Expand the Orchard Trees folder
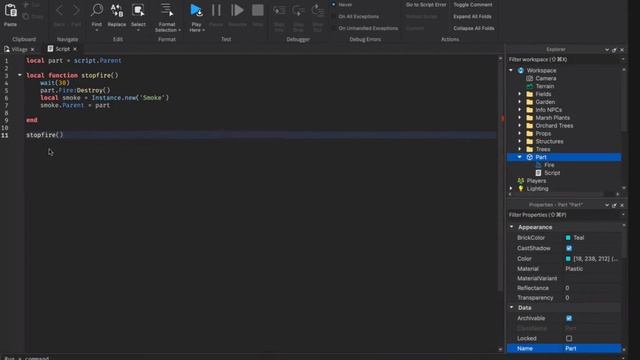 520,126
